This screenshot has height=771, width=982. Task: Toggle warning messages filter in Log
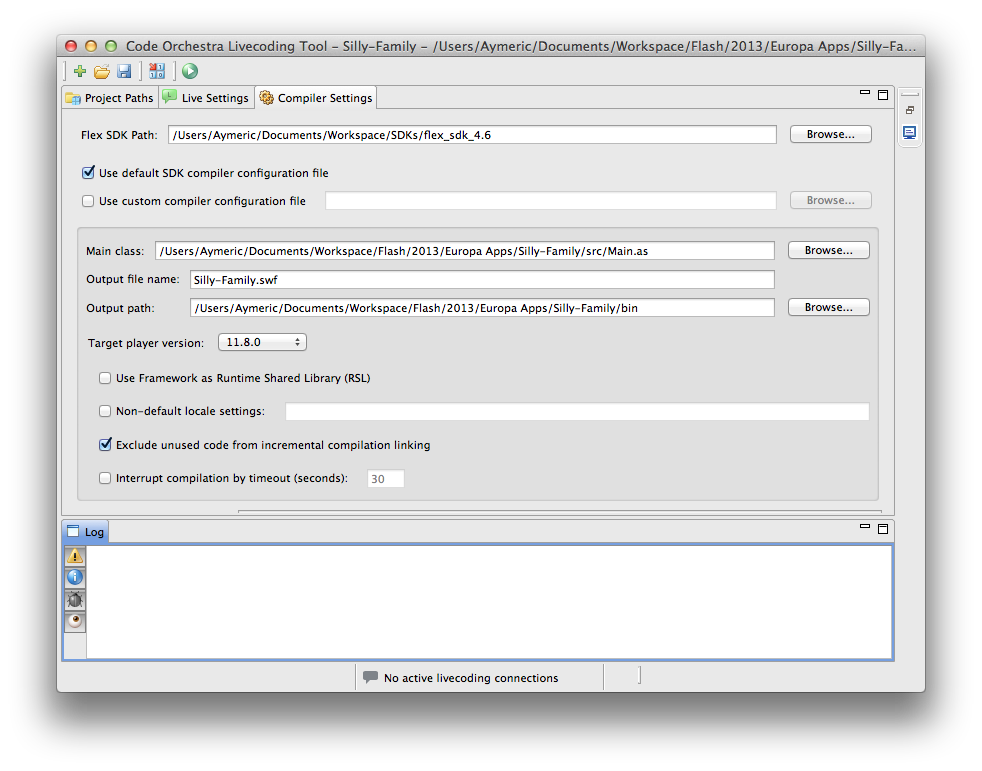pos(75,557)
